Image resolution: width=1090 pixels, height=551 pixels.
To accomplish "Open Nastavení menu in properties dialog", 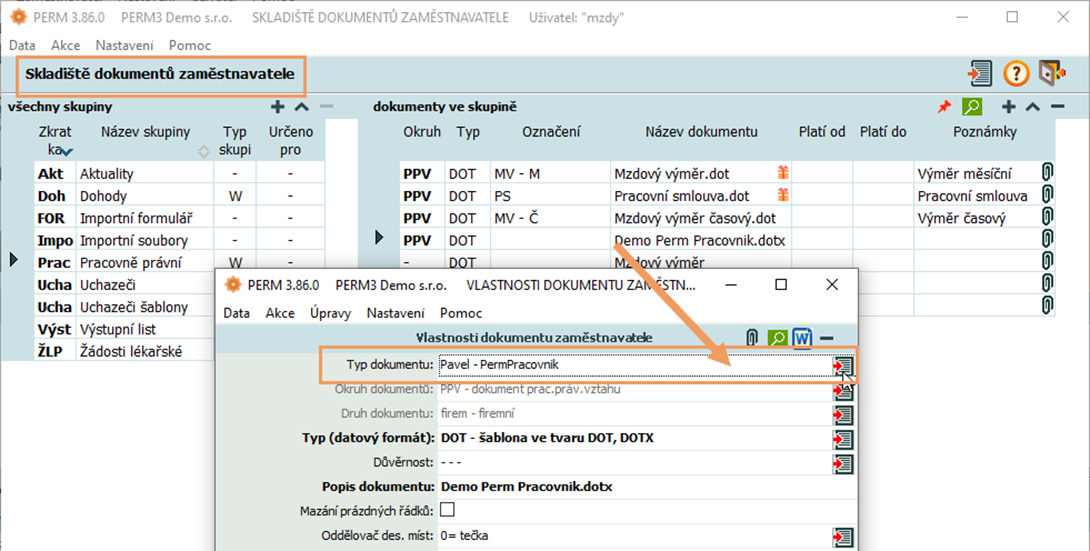I will point(396,313).
